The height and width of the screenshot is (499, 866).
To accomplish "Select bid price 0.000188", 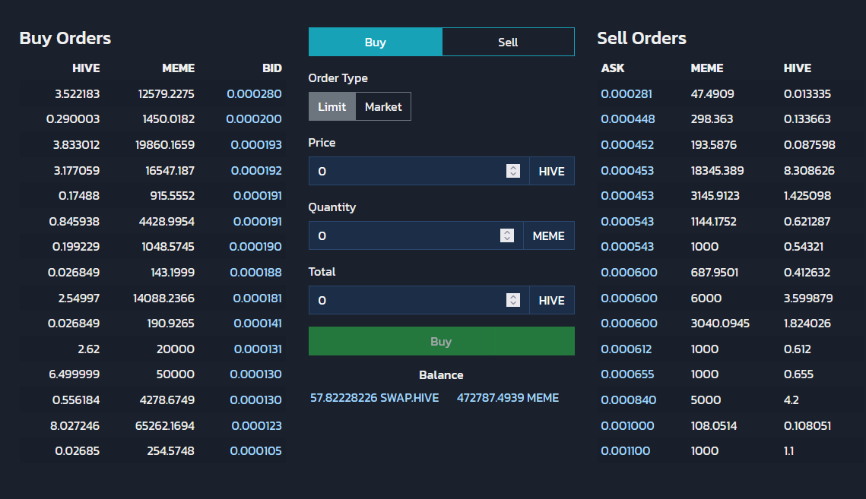I will tap(255, 272).
